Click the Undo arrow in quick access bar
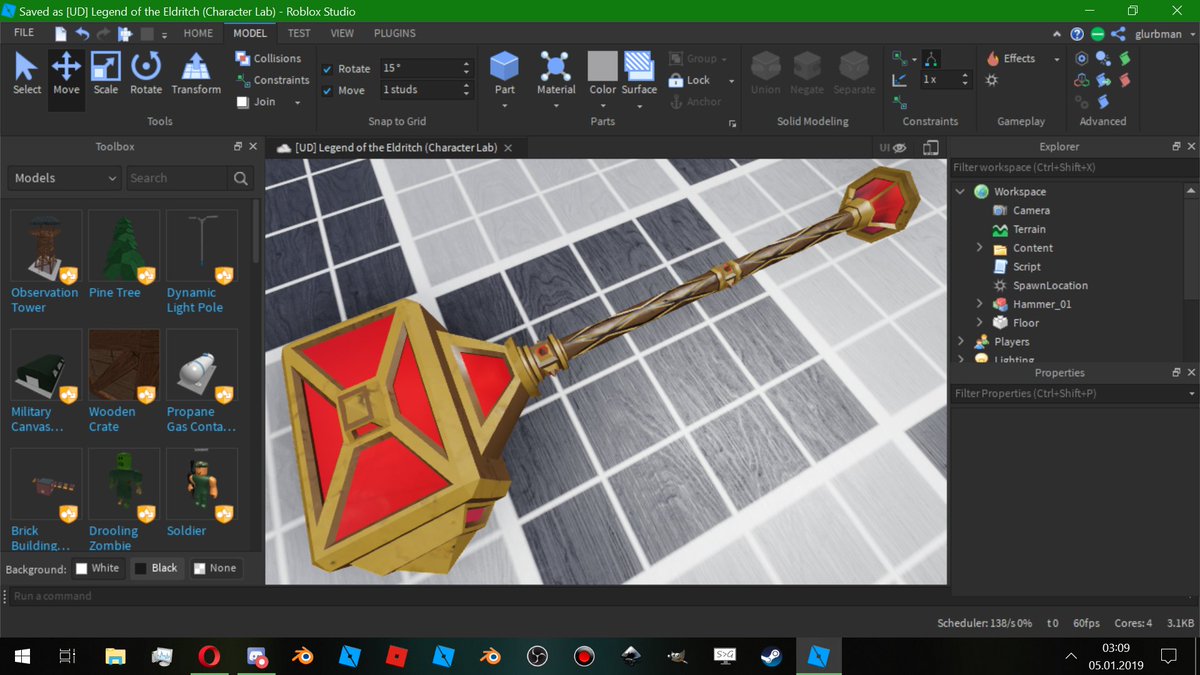Viewport: 1200px width, 675px height. [x=82, y=33]
